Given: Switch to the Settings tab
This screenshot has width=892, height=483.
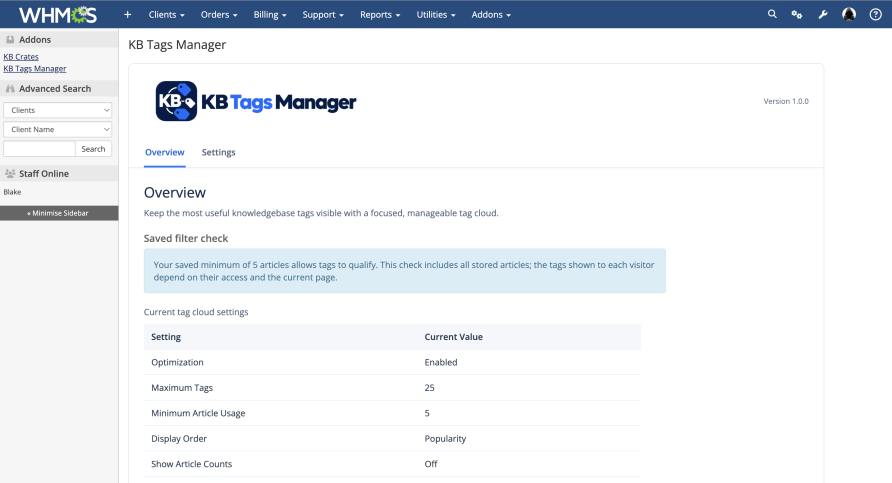Looking at the screenshot, I should click(218, 152).
